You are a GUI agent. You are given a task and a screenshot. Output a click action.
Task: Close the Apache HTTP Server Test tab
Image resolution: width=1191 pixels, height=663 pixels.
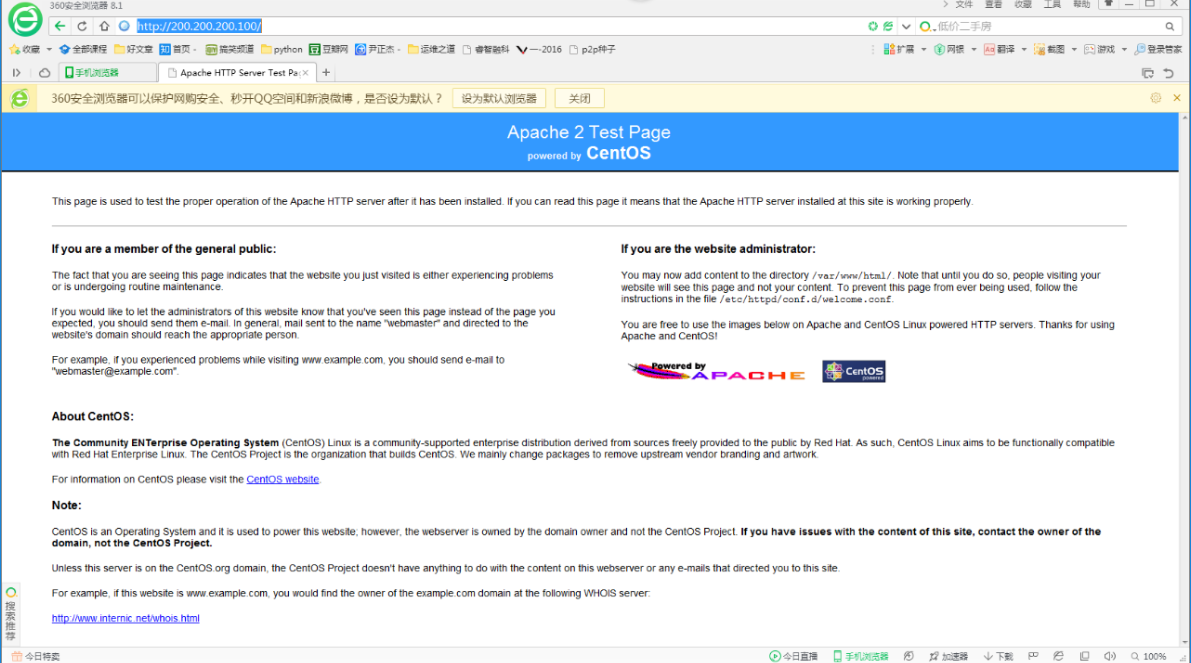305,73
